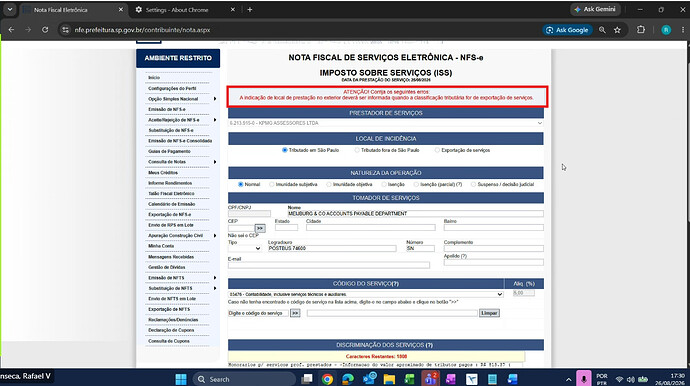This screenshot has height=386, width=690.
Task: Open Microsoft Edge on taskbar
Action: 348,379
